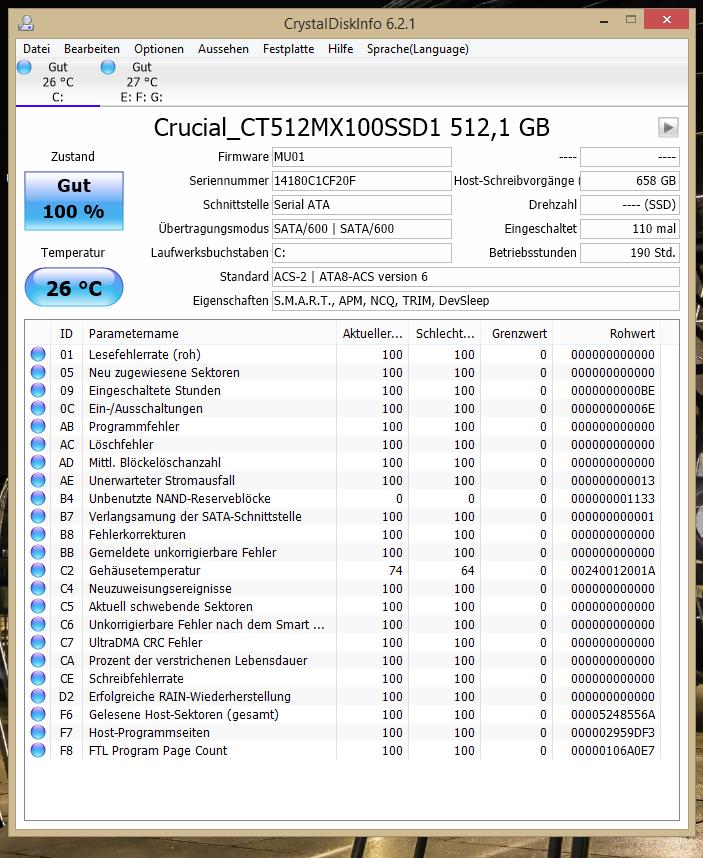
Task: Click the blue status orb for E: F: G:
Action: pos(108,67)
